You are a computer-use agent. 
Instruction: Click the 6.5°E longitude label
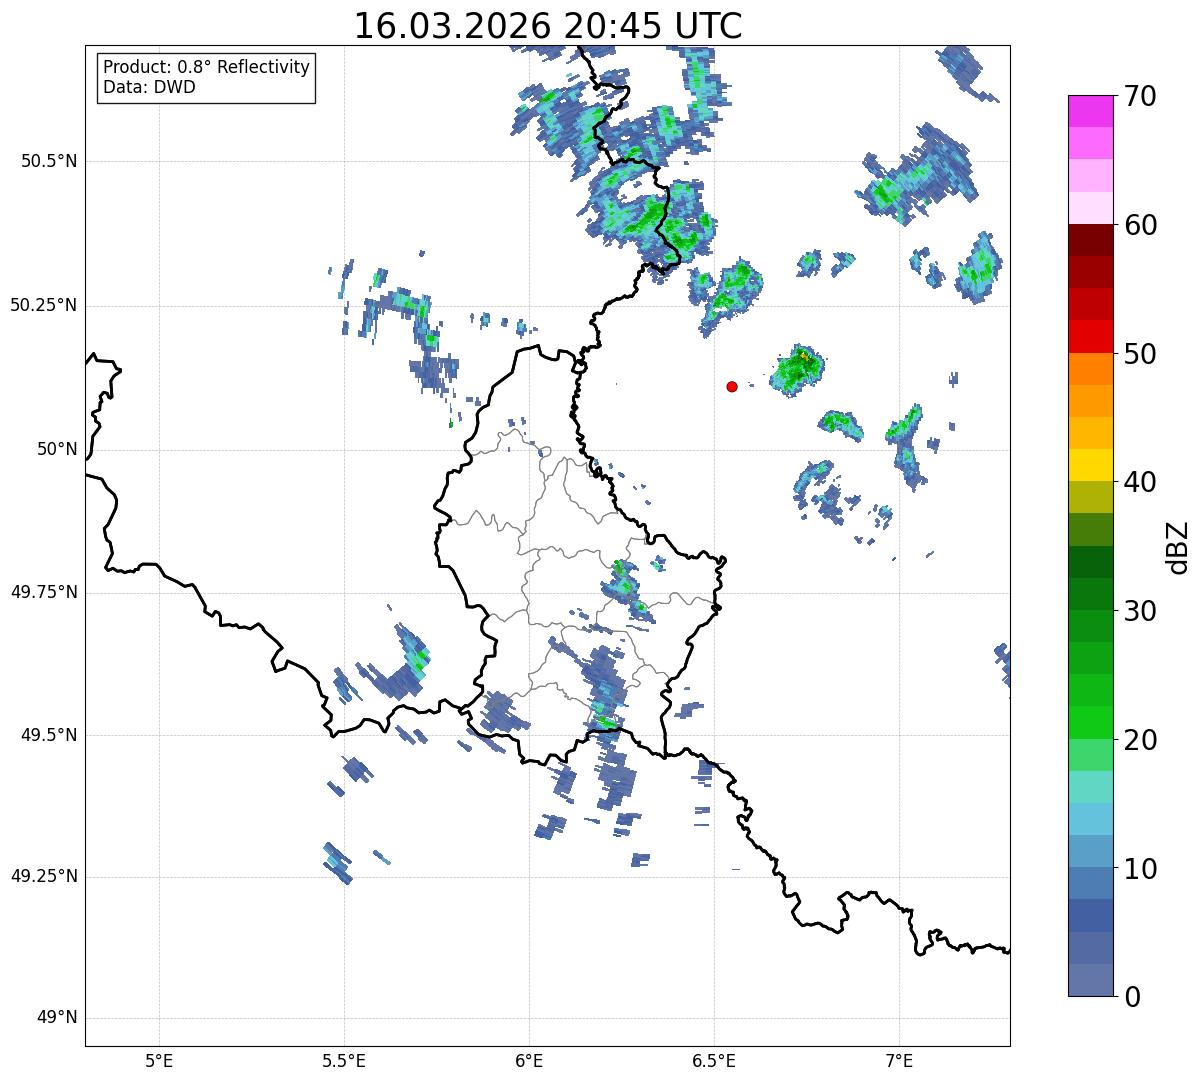pyautogui.click(x=714, y=1060)
